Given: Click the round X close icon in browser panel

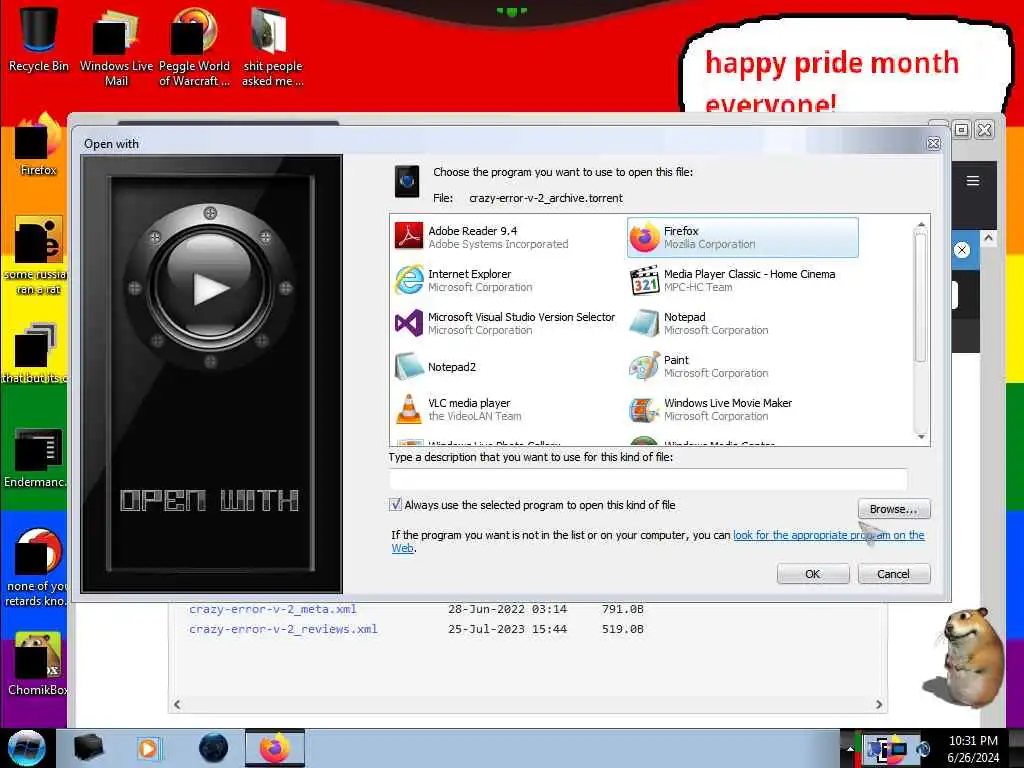Looking at the screenshot, I should point(961,249).
